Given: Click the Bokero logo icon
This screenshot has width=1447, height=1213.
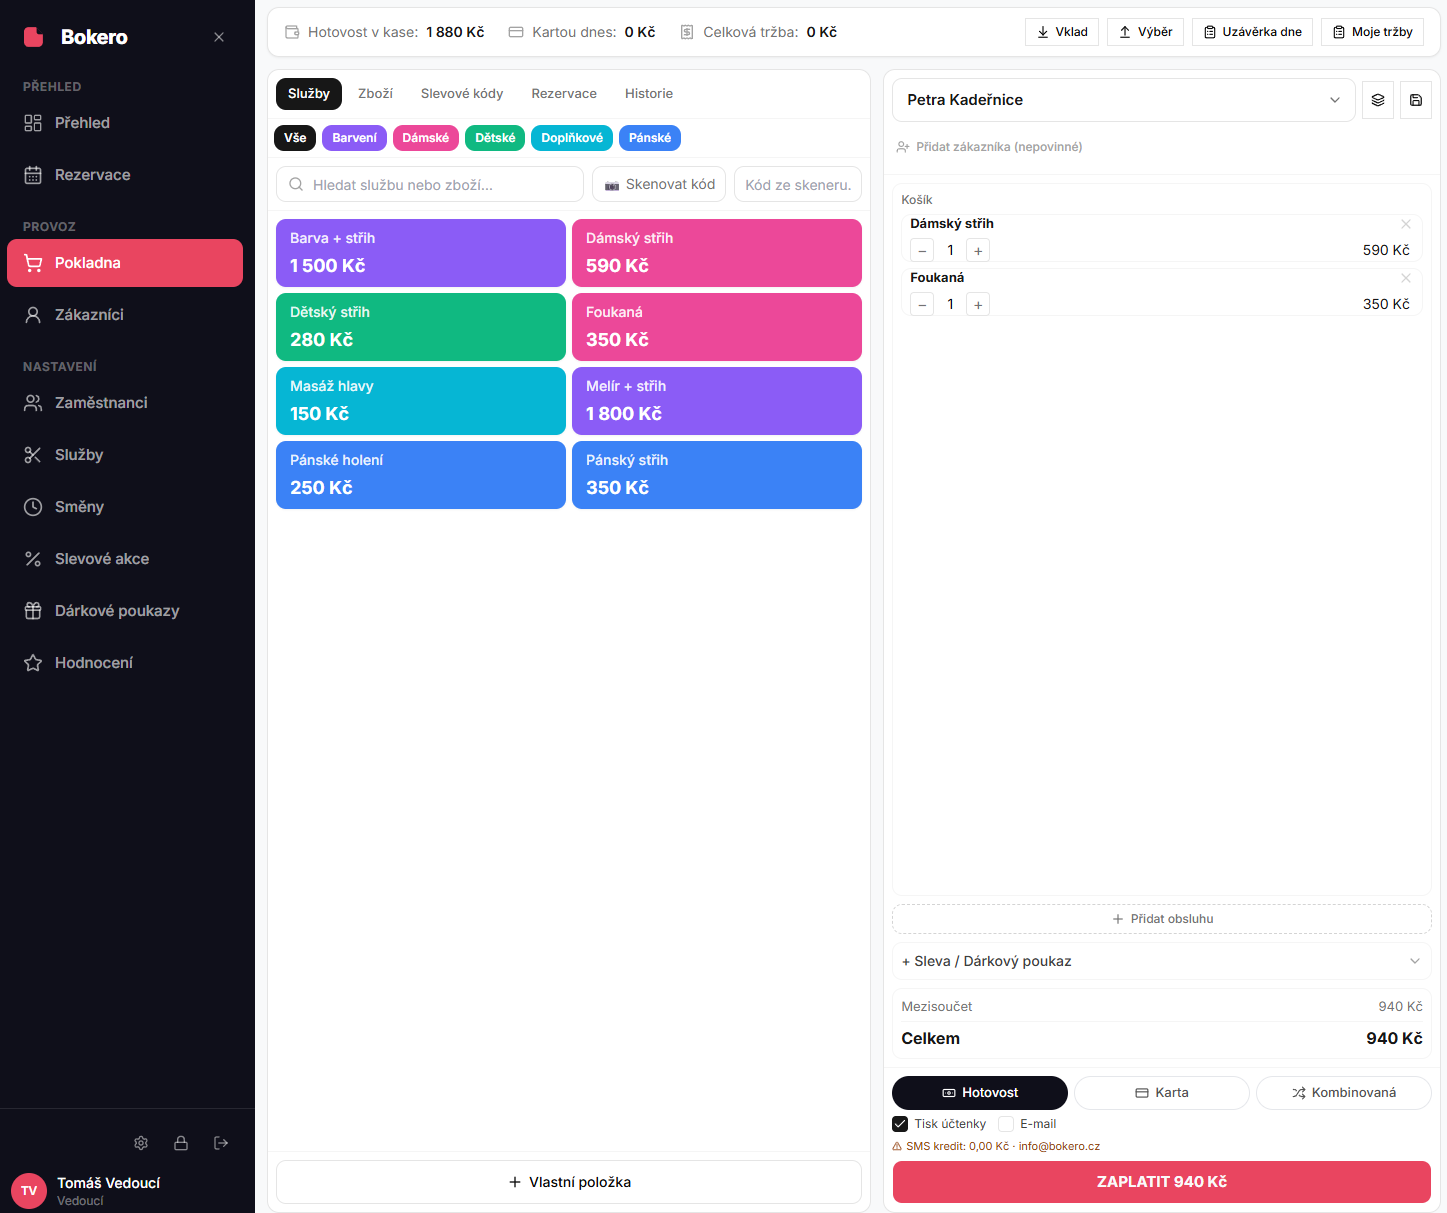Looking at the screenshot, I should point(34,37).
